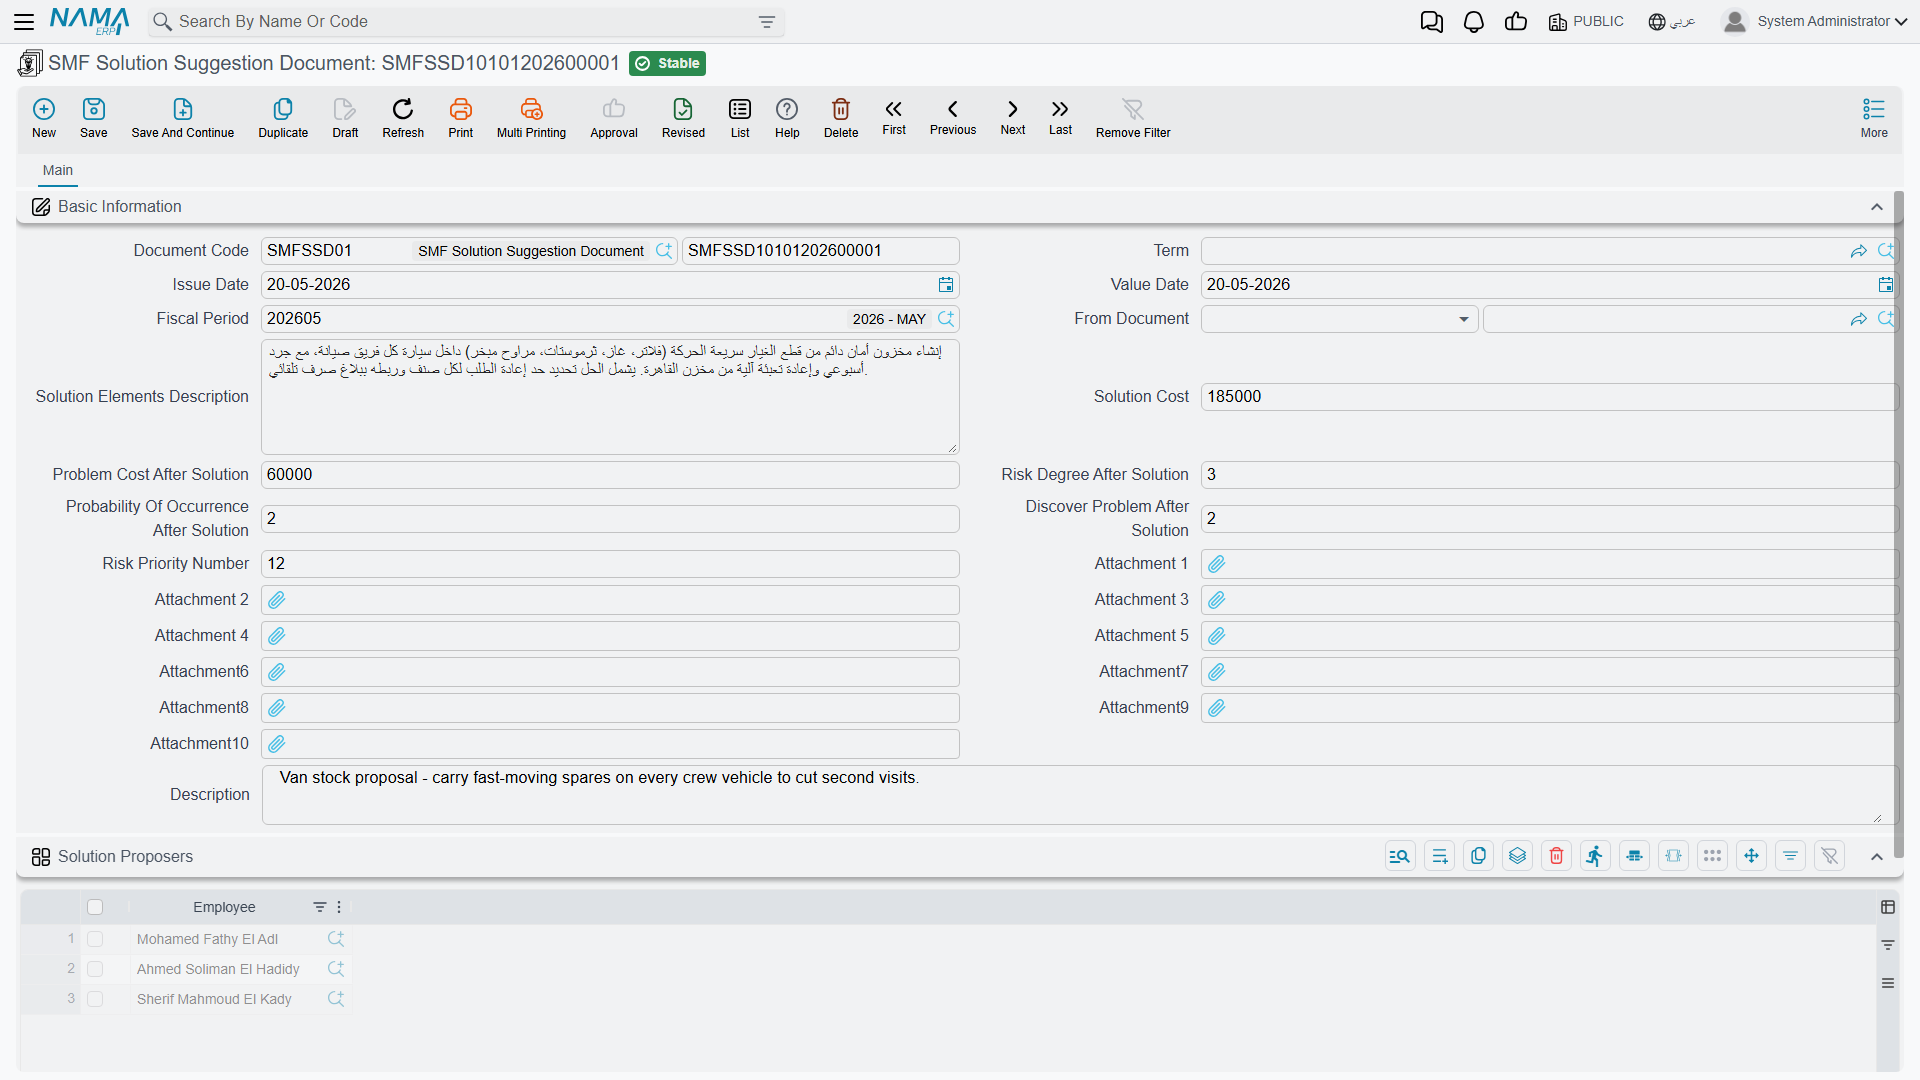Click the Stable status badge
Viewport: 1920px width, 1080px height.
(x=668, y=63)
